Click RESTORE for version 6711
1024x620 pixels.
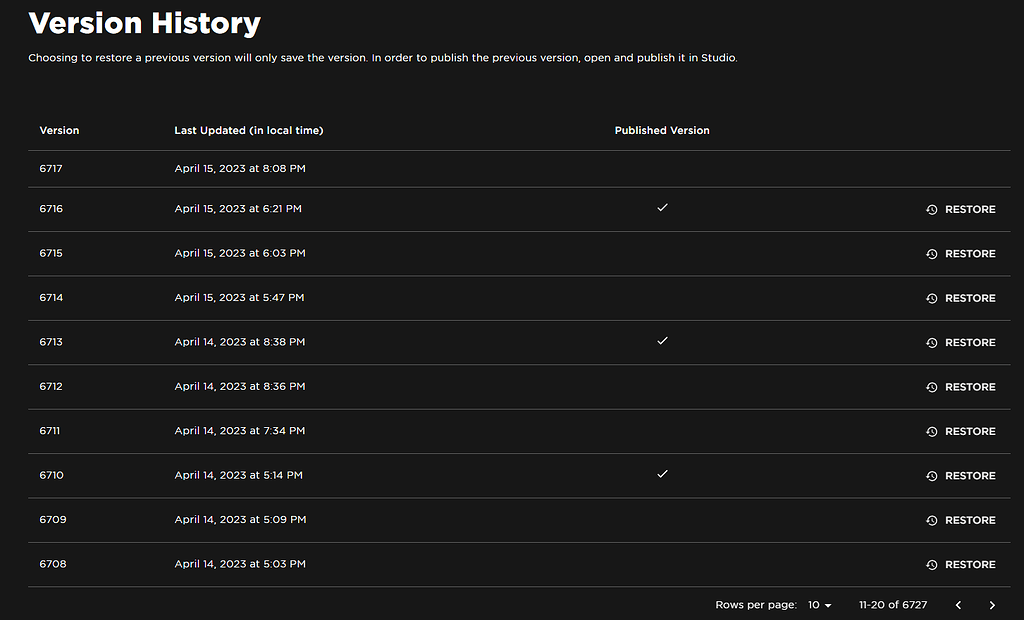[x=968, y=431]
